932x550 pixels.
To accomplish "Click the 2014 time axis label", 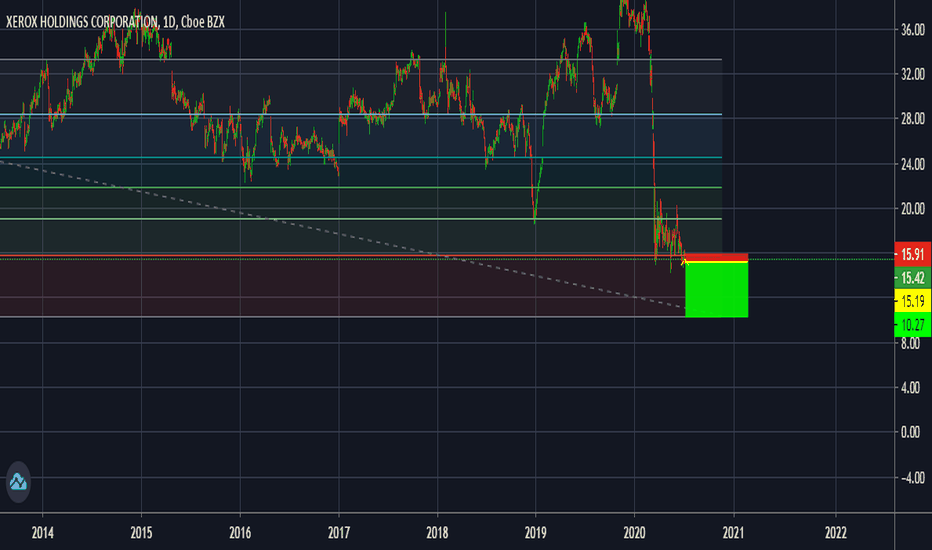I will click(x=42, y=533).
